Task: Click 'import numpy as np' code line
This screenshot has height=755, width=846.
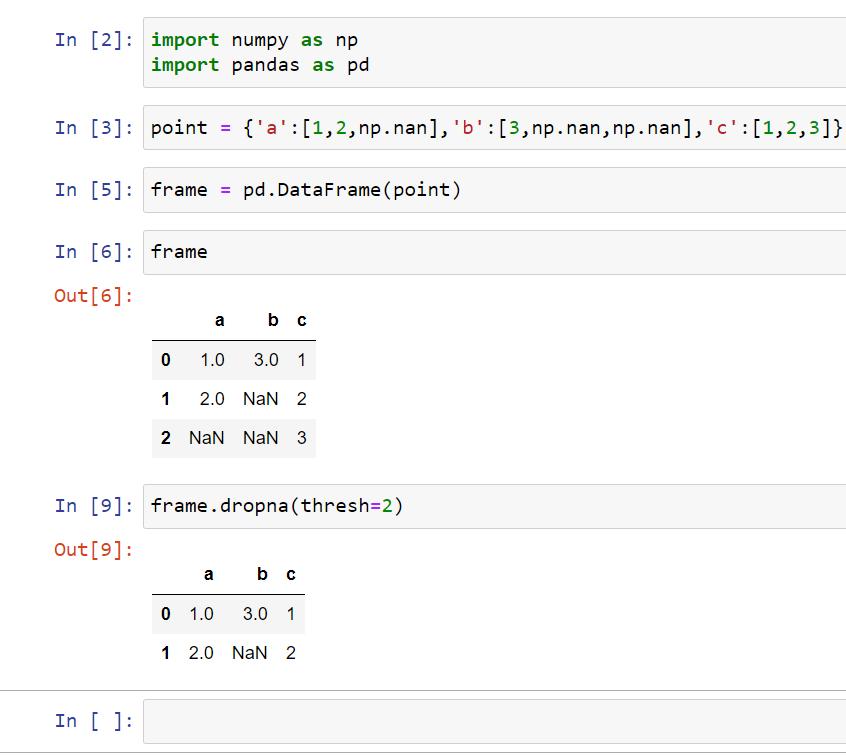Action: [254, 40]
